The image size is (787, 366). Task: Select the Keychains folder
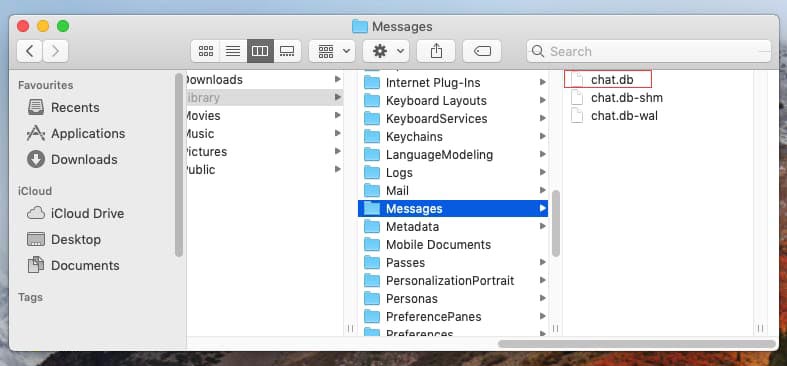click(453, 137)
